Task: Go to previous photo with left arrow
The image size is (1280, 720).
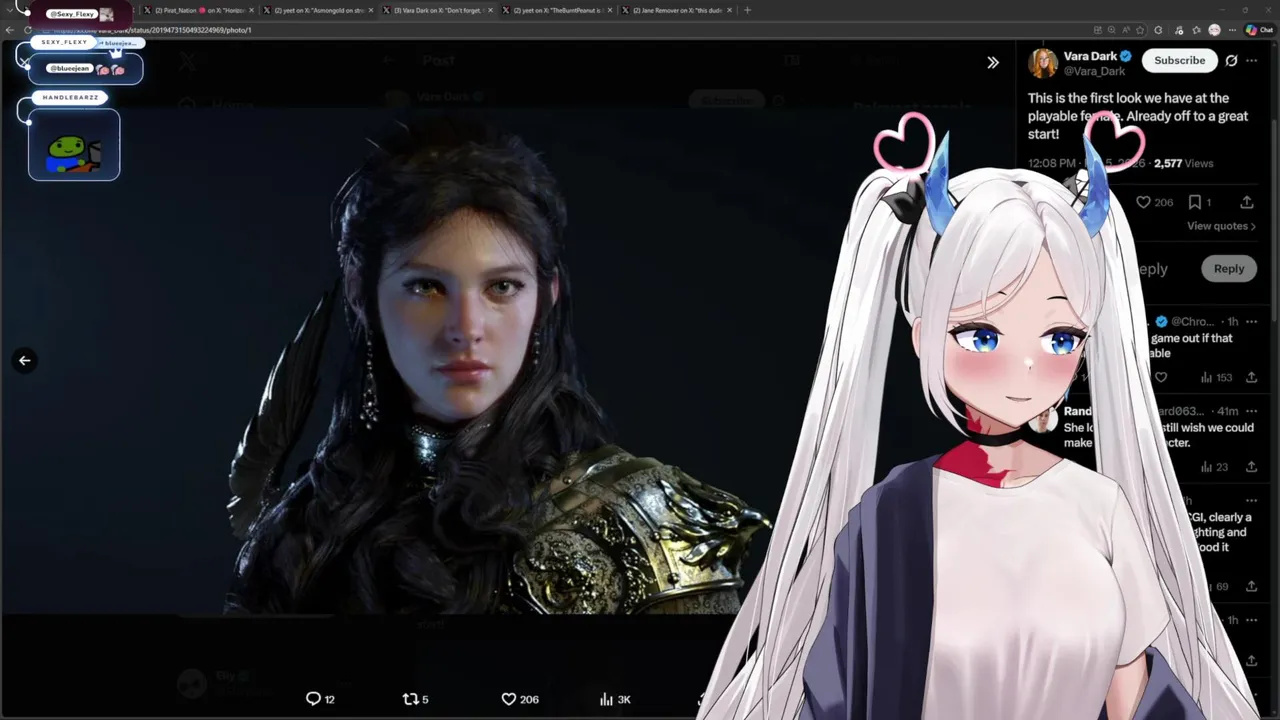Action: click(25, 361)
